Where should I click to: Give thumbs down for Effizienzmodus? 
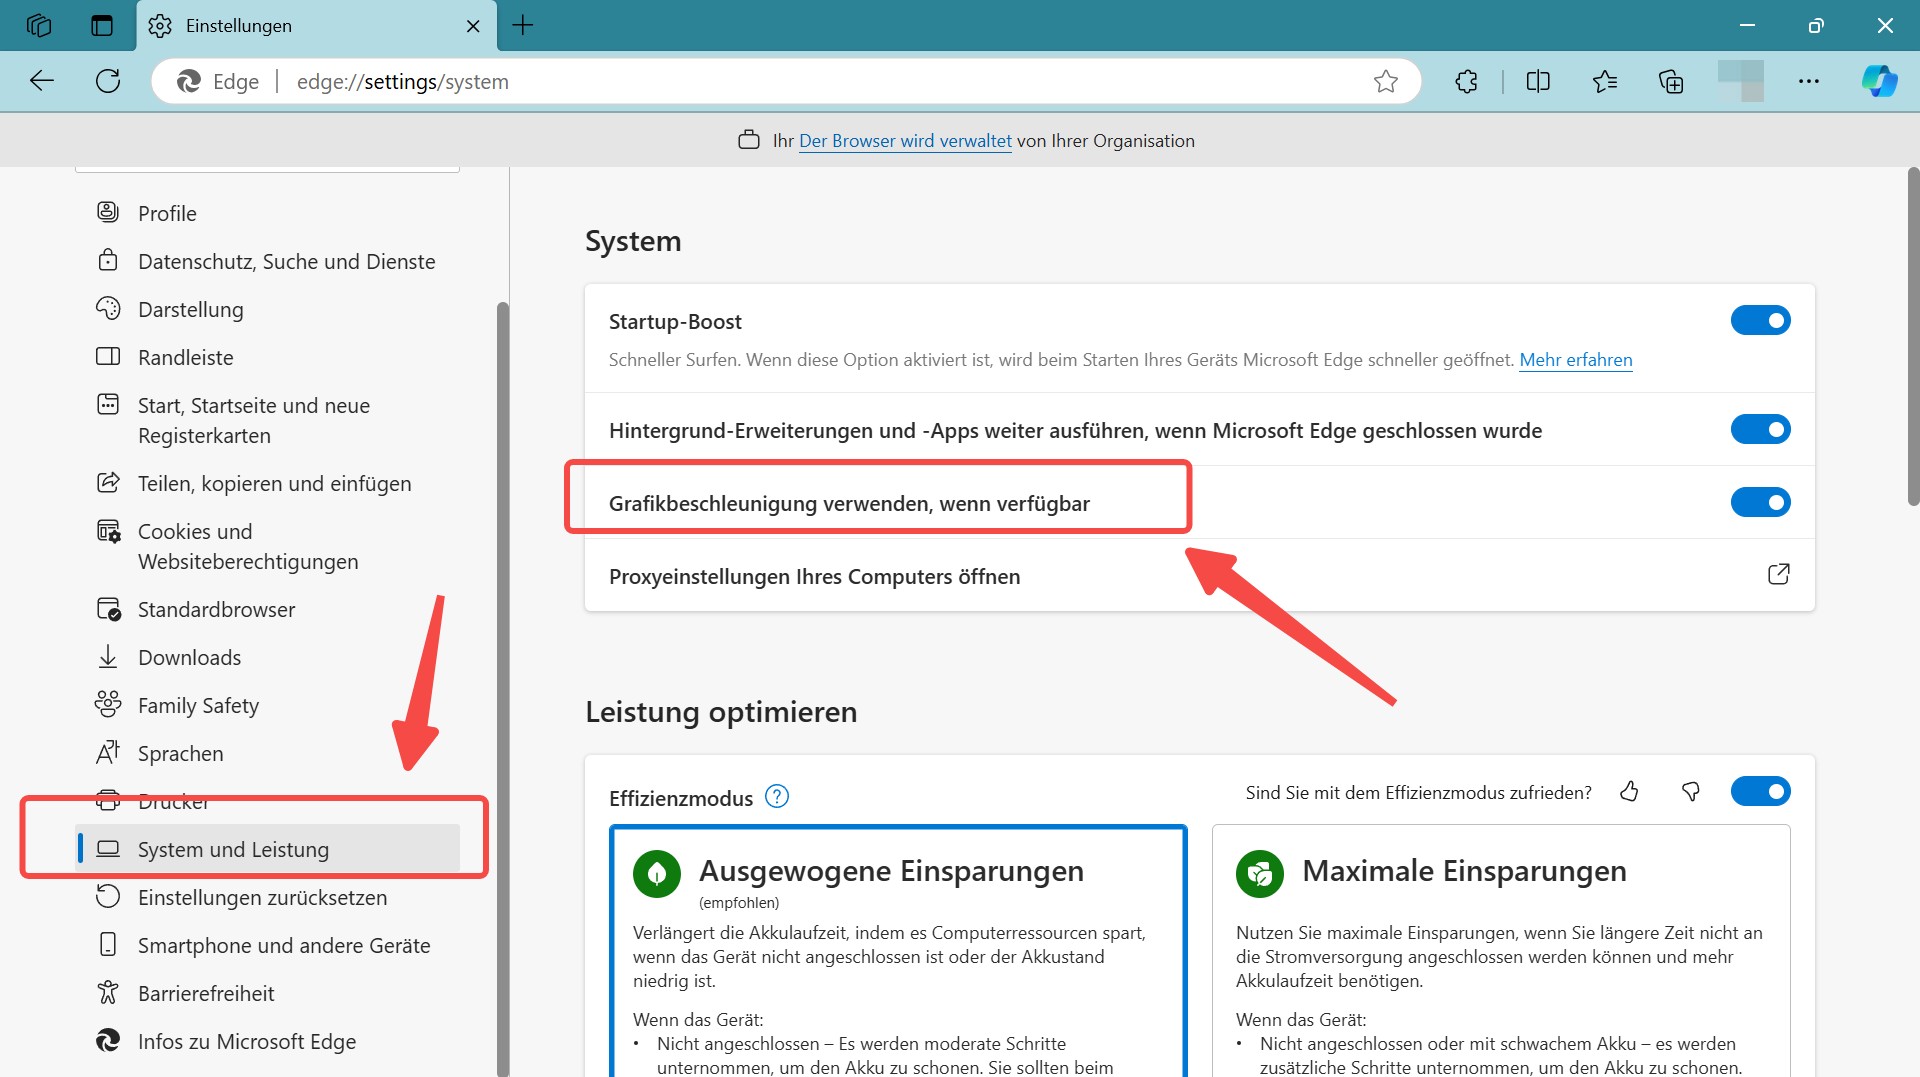click(x=1691, y=792)
